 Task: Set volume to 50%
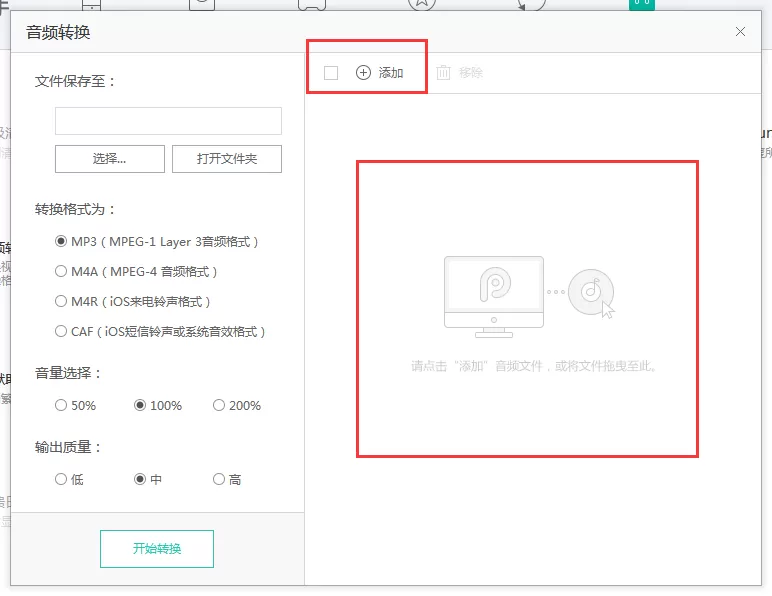click(x=61, y=405)
